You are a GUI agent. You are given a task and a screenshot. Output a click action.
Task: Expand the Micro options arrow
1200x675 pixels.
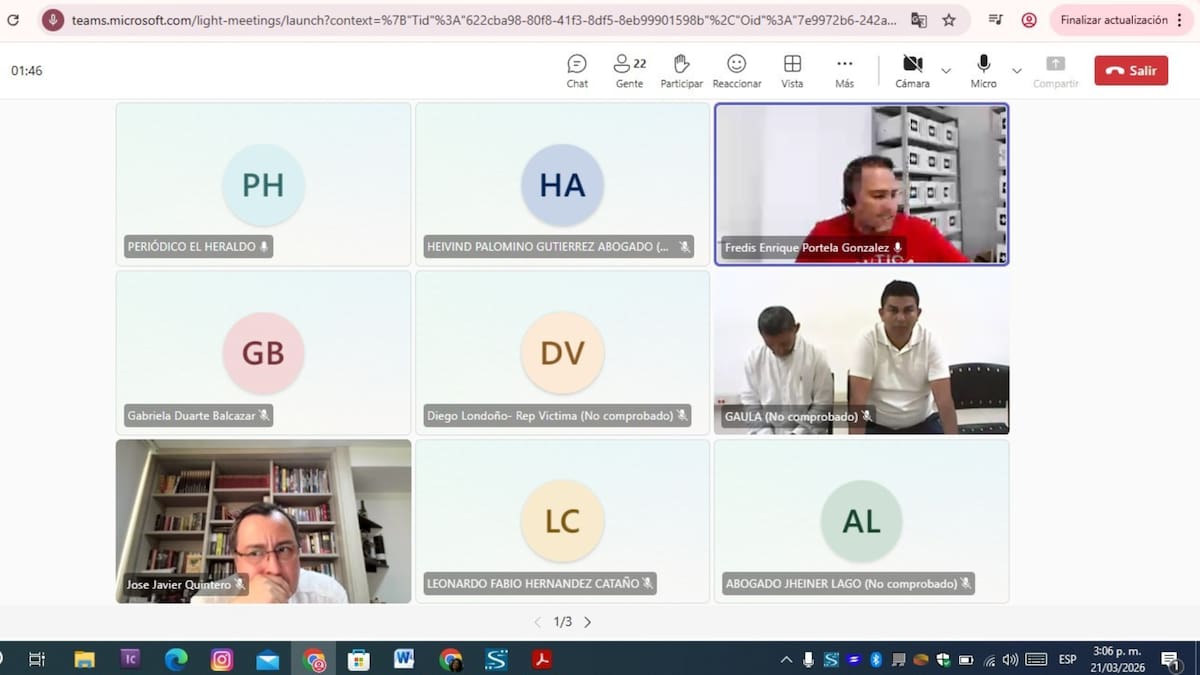coord(1017,71)
